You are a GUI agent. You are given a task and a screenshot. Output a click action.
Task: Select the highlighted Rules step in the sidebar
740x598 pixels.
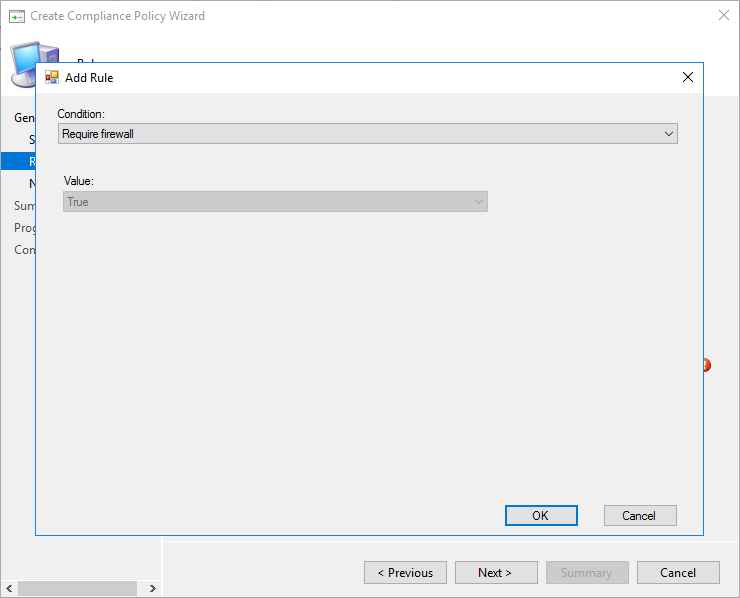(x=18, y=161)
